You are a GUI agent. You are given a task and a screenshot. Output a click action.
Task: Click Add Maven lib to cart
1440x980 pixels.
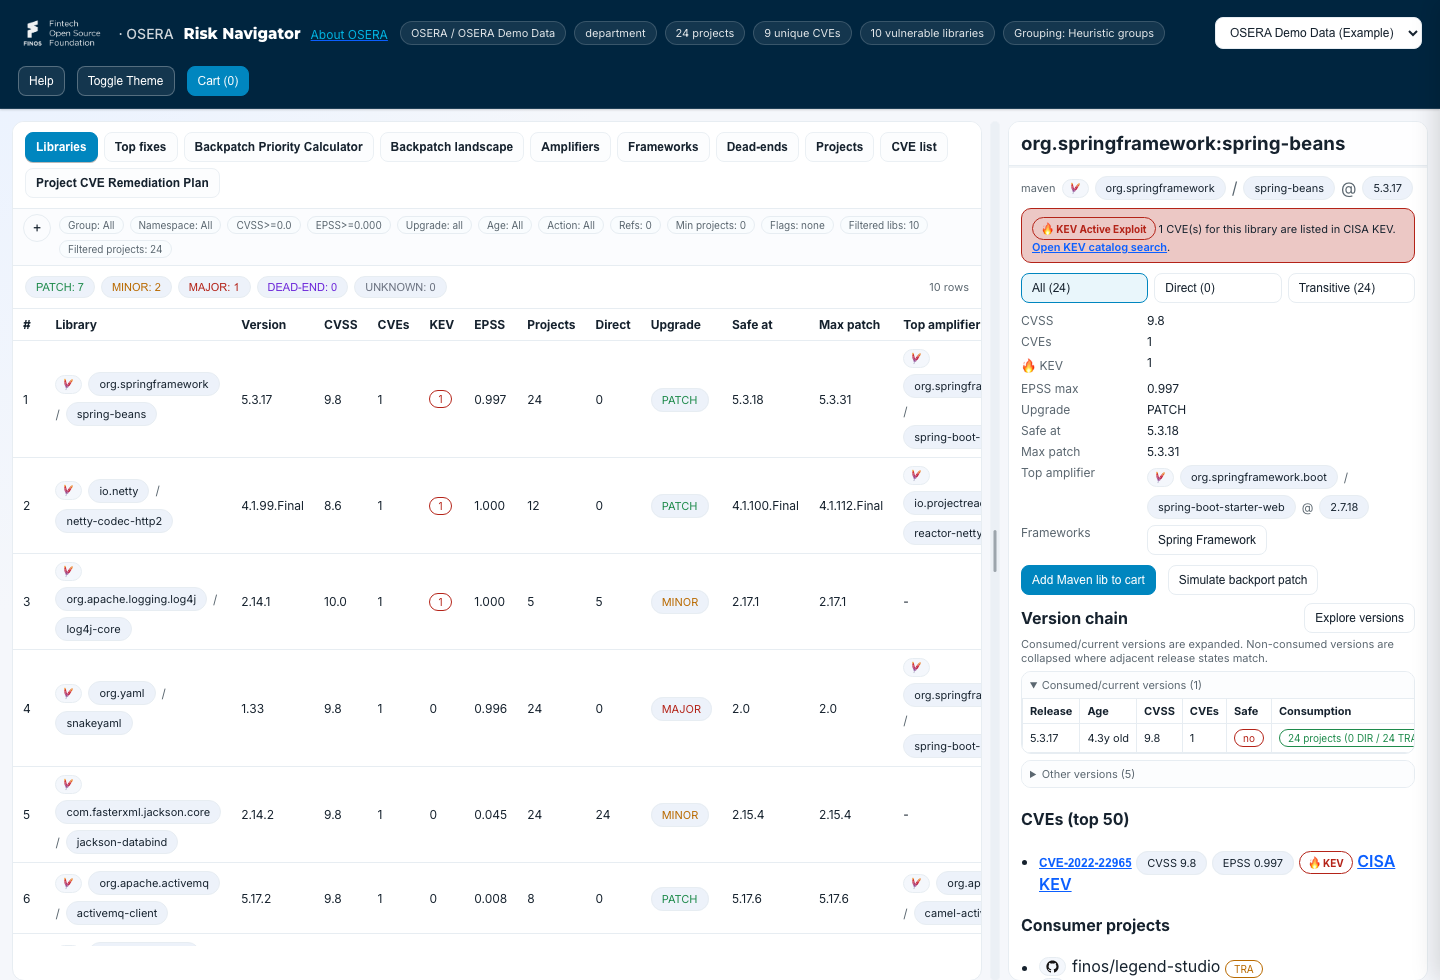(1088, 580)
